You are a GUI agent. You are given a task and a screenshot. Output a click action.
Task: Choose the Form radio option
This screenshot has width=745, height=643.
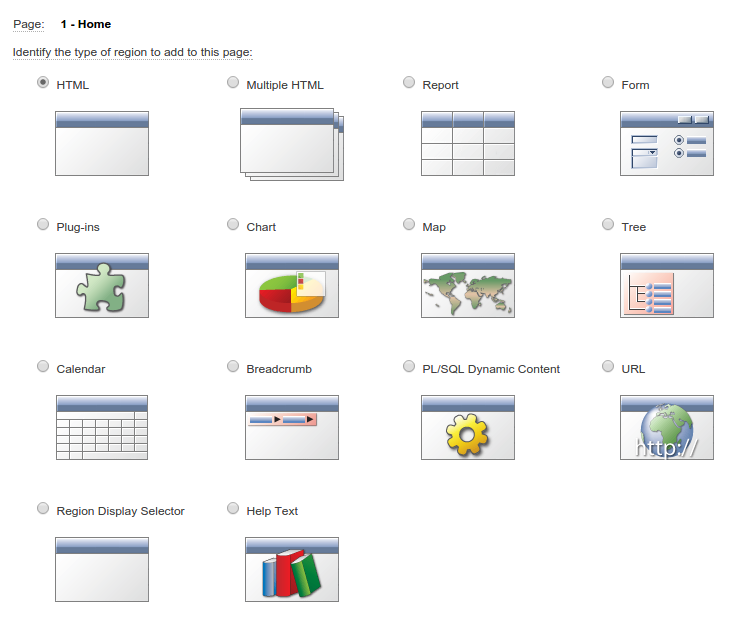[x=608, y=82]
